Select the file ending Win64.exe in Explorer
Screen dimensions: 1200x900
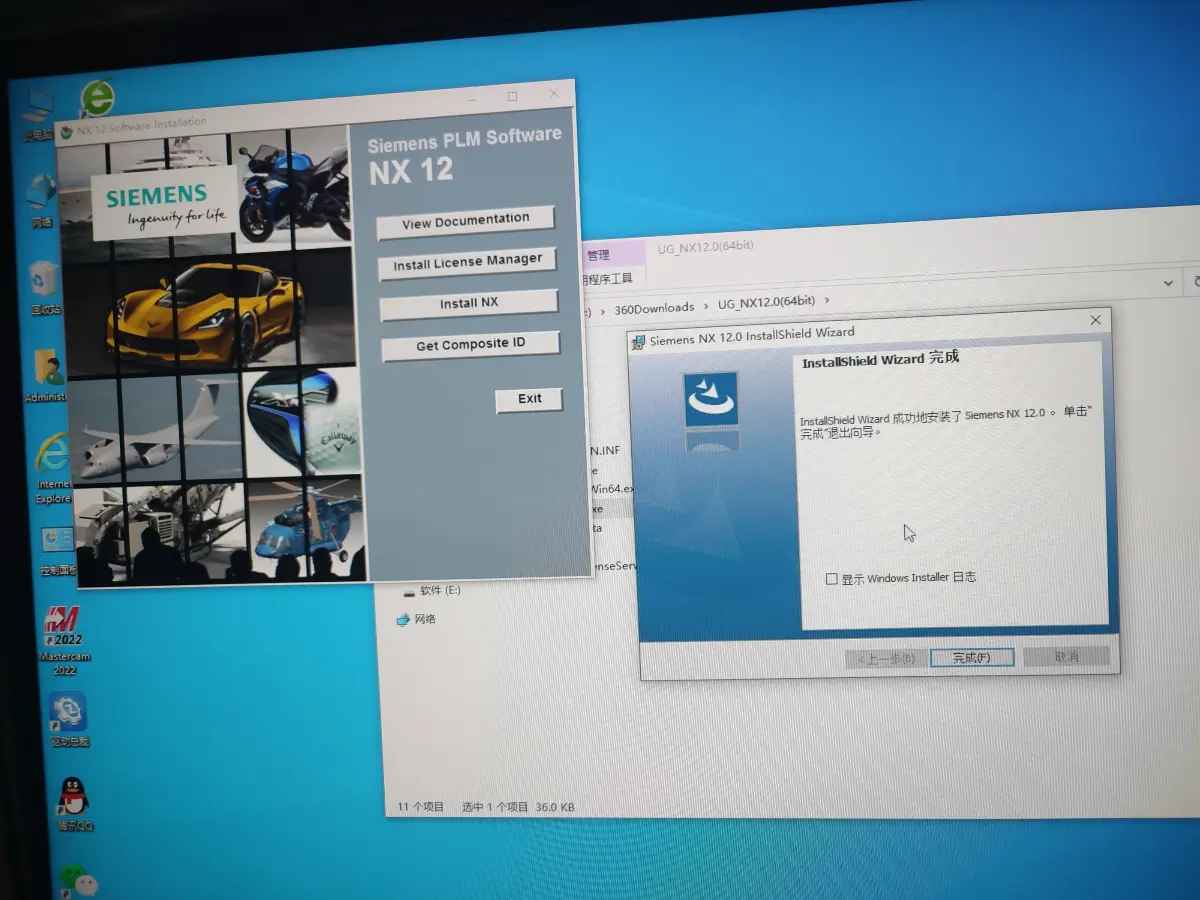point(612,489)
